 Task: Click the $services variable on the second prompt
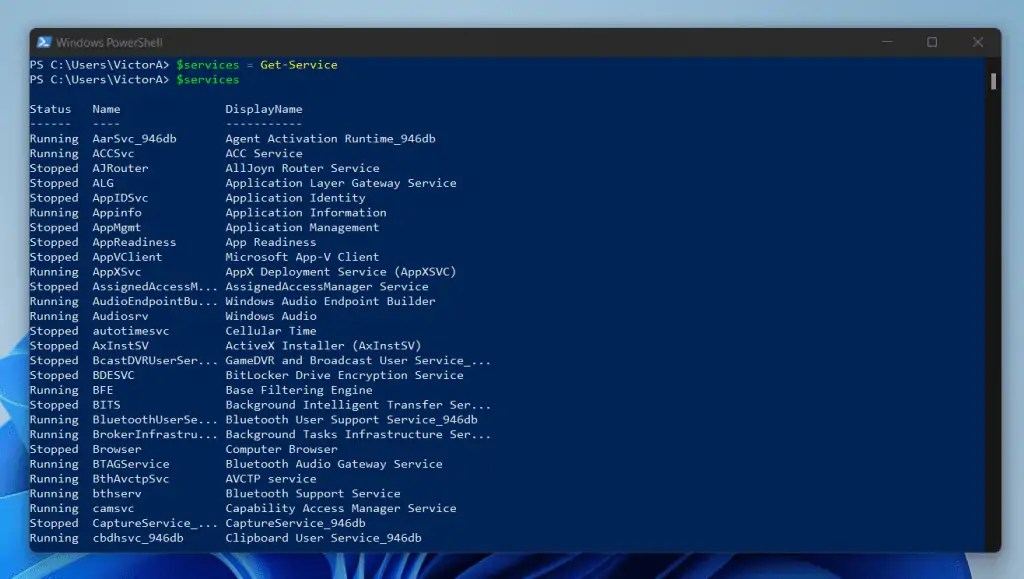[209, 79]
